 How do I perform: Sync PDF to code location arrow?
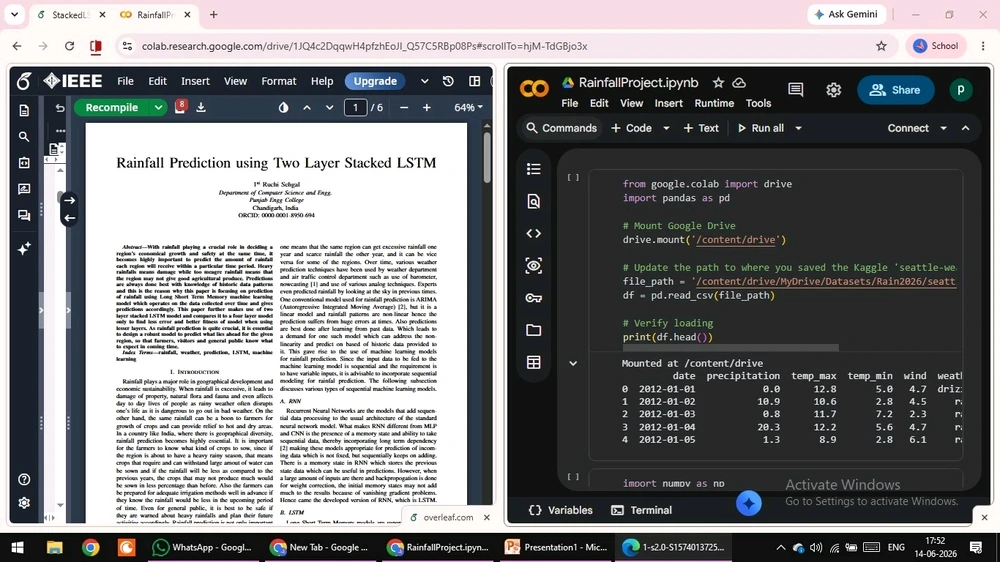[70, 218]
